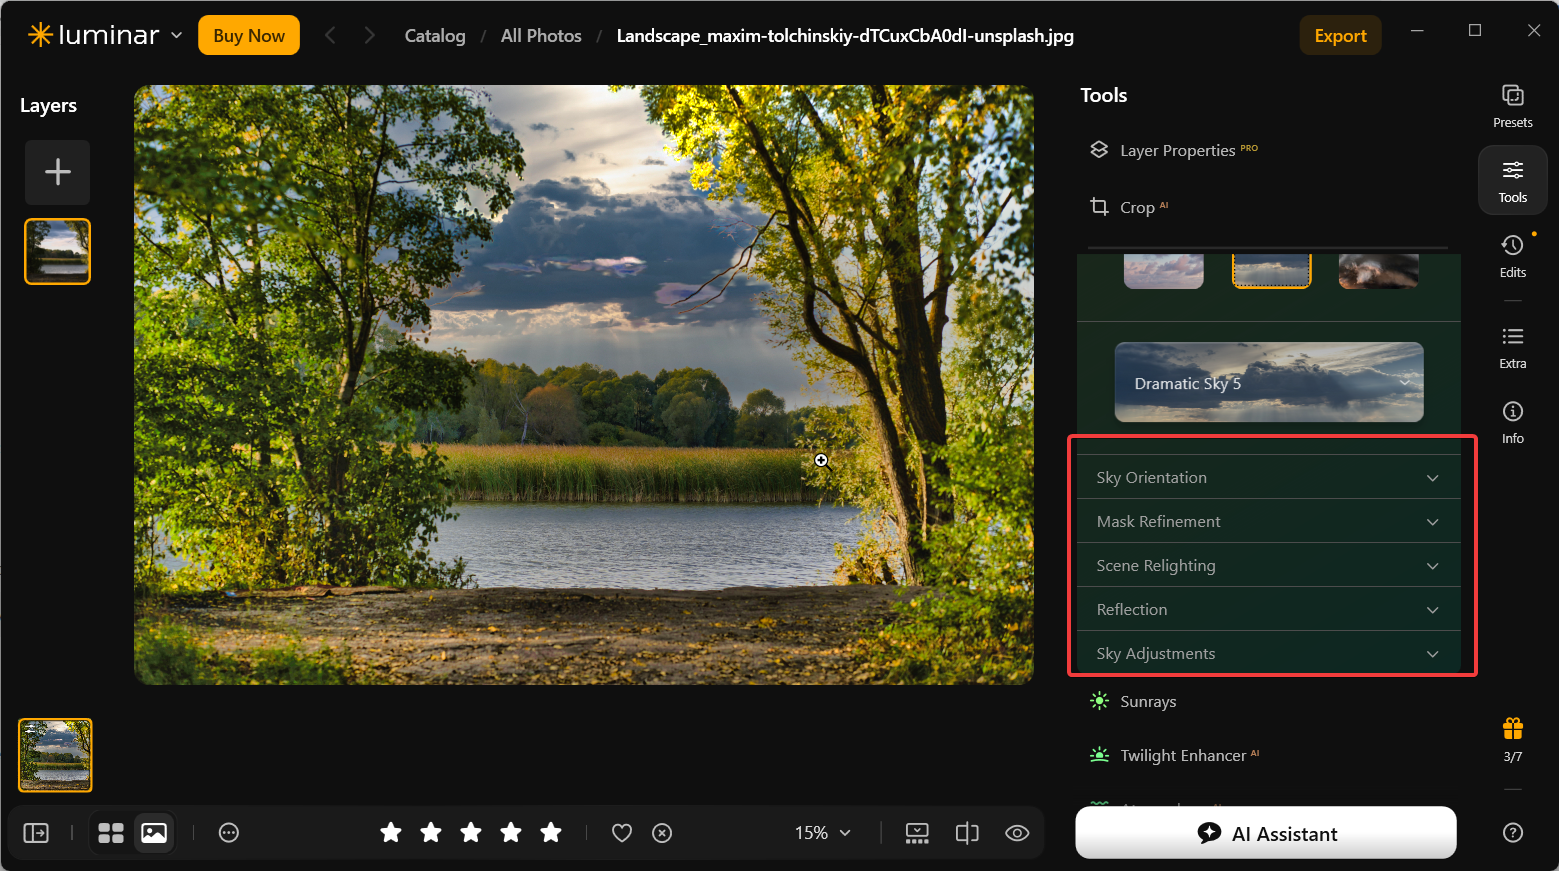Toggle the left sidebar panel icon
The width and height of the screenshot is (1559, 871).
pyautogui.click(x=36, y=833)
